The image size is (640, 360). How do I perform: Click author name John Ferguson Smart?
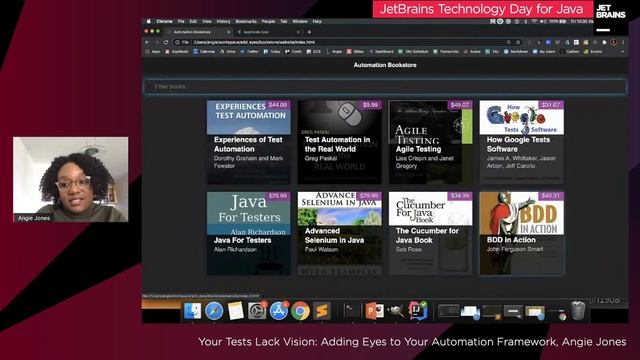point(515,249)
